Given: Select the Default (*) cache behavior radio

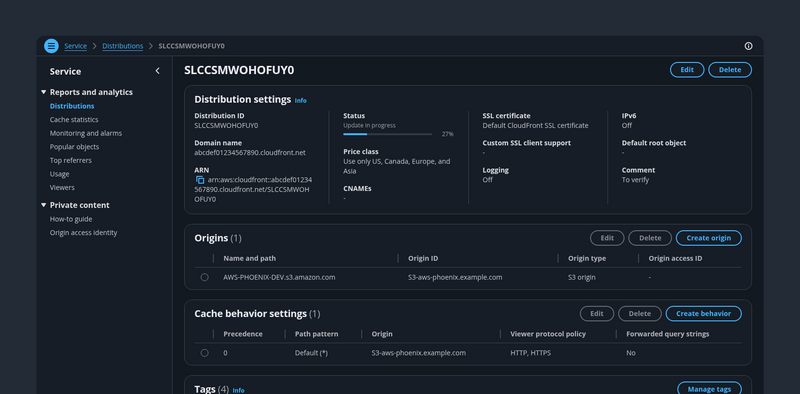Looking at the screenshot, I should (x=205, y=353).
